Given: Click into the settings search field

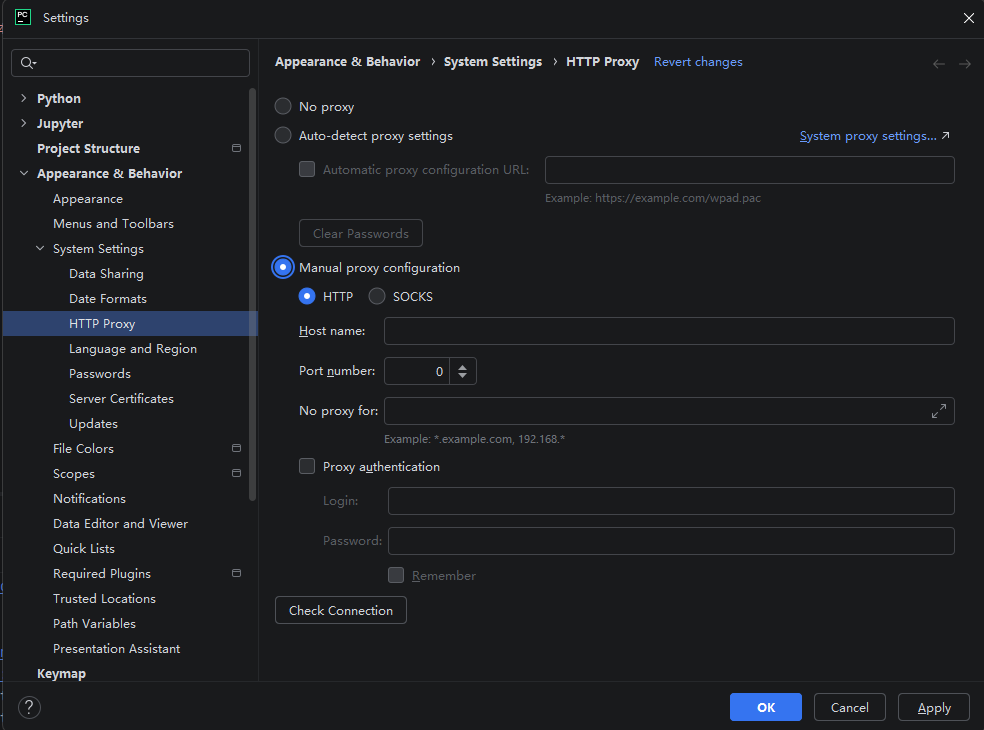Looking at the screenshot, I should [x=131, y=63].
